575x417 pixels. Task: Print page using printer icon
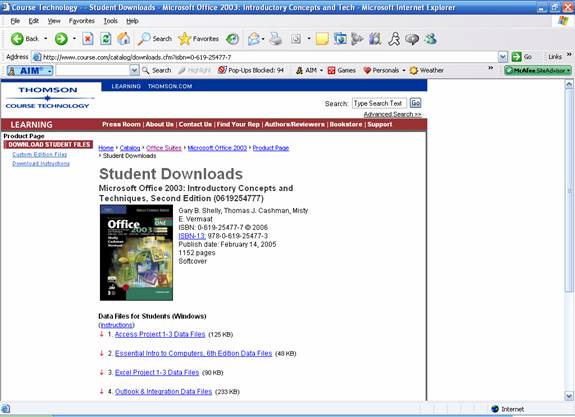275,39
